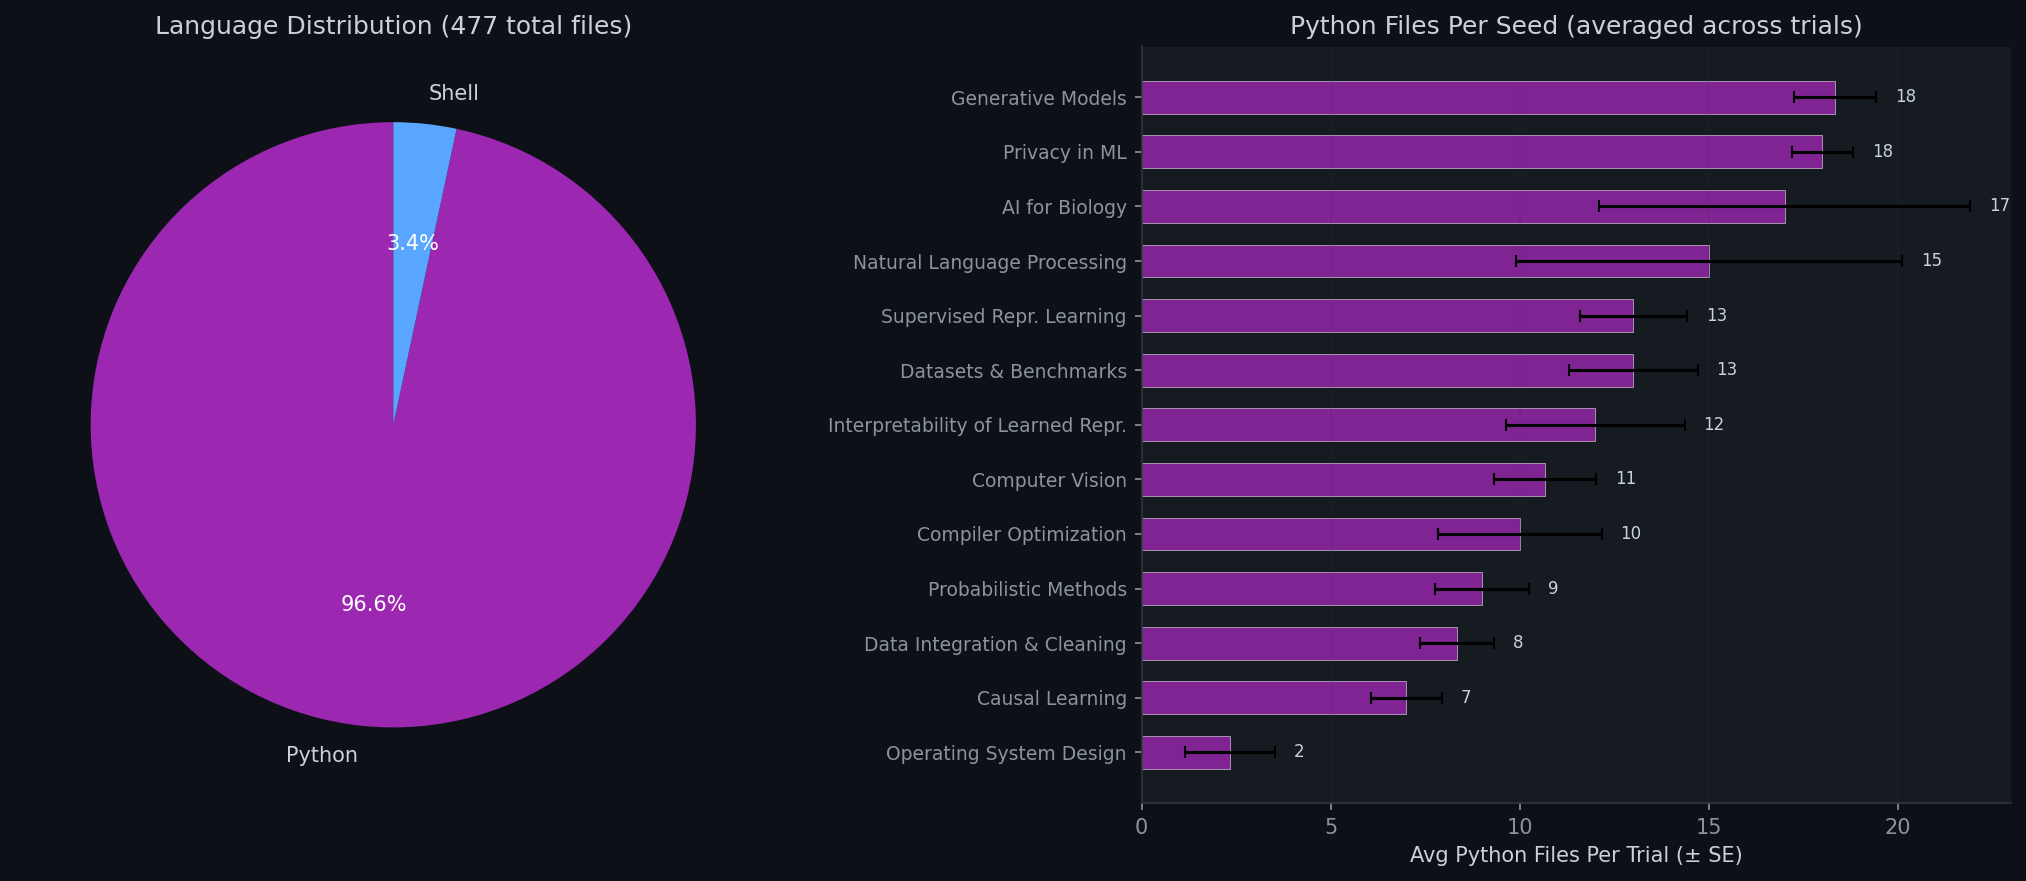The height and width of the screenshot is (881, 2026).
Task: Click the Shell label above pie
Action: (453, 93)
